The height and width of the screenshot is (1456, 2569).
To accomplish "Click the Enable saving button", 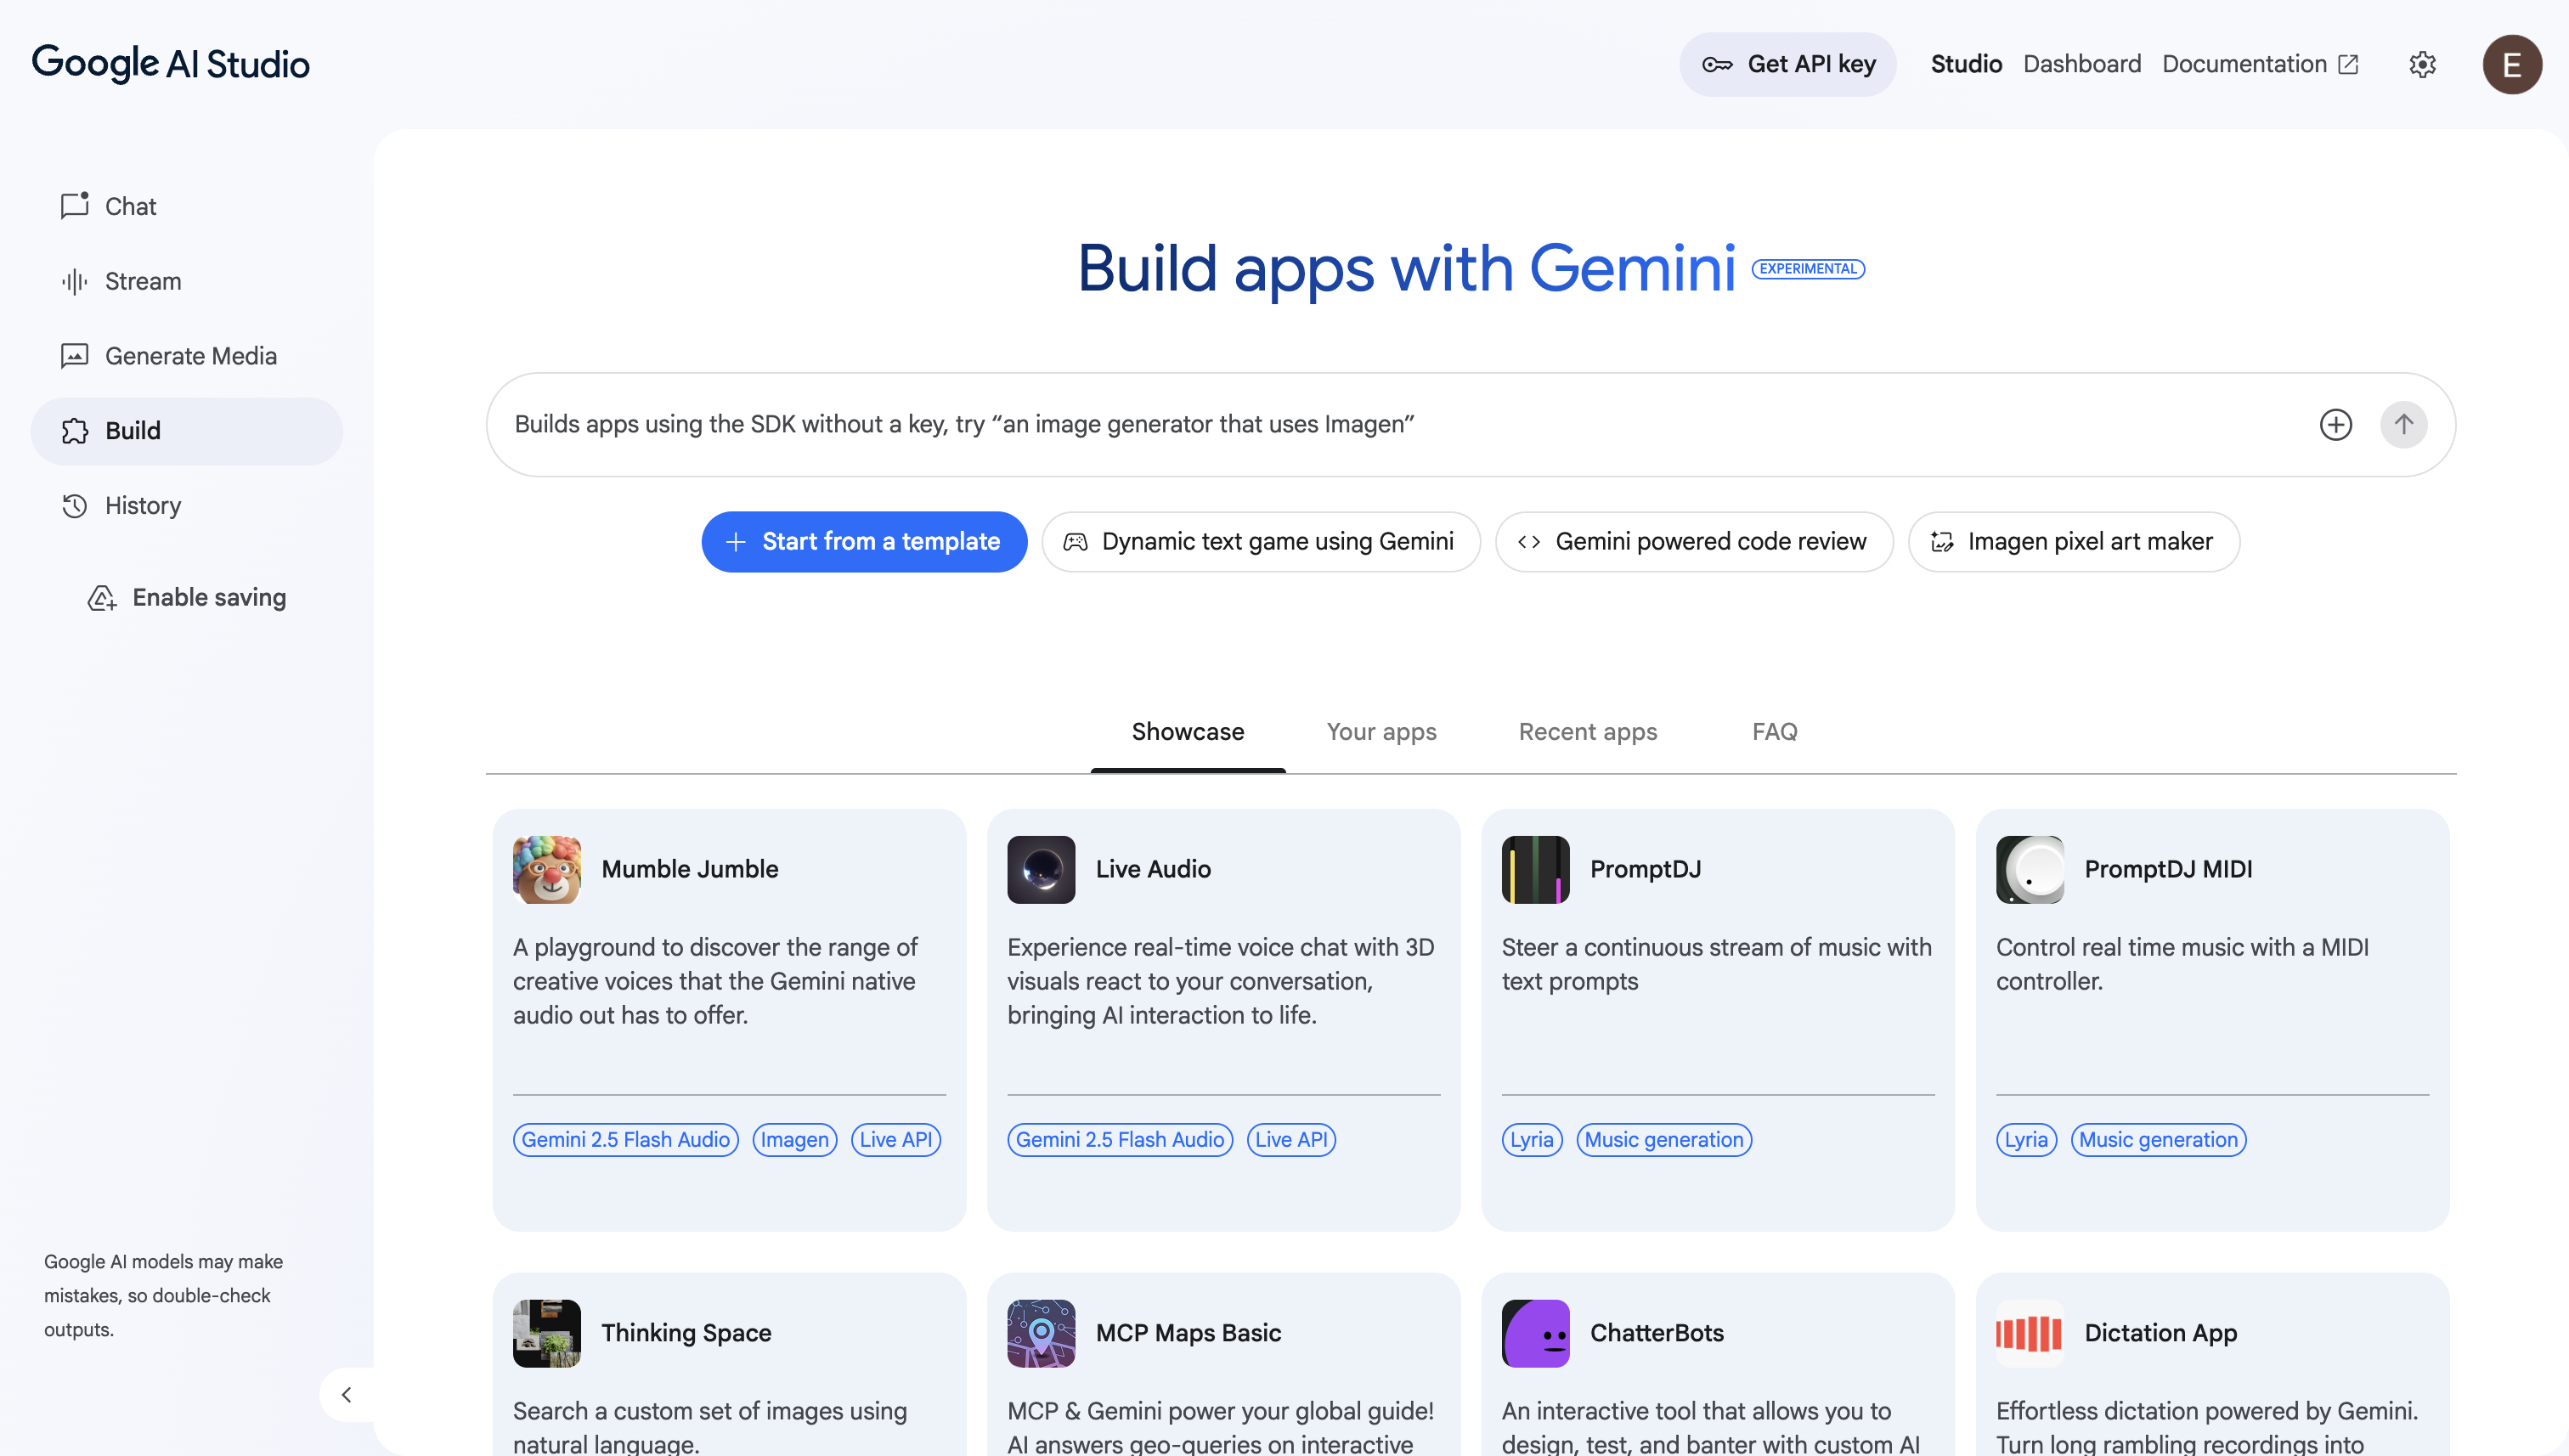I will (187, 597).
